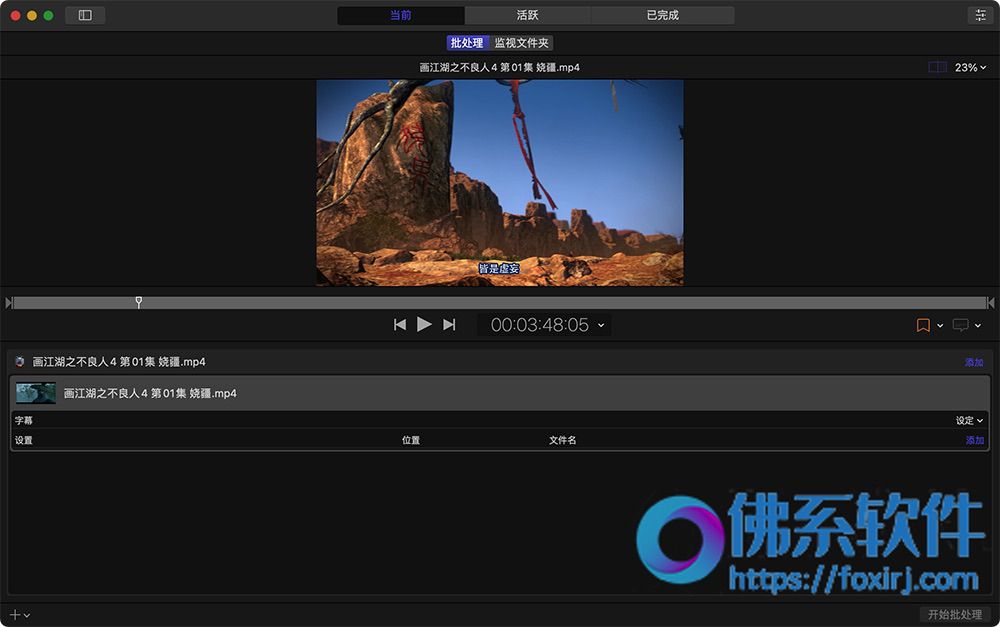The width and height of the screenshot is (1000, 627).
Task: Click 添加 link in settings row
Action: pyautogui.click(x=974, y=440)
